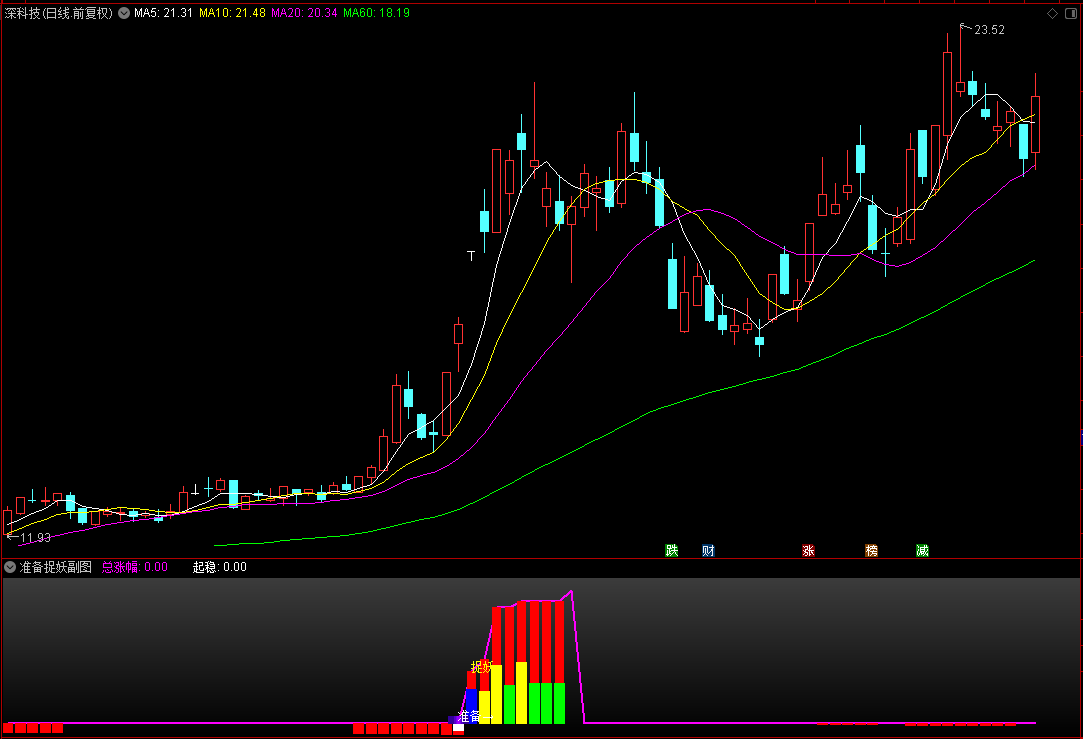Viewport: 1083px width, 739px height.
Task: Open dropdown next to 深科技 title
Action: coord(124,13)
